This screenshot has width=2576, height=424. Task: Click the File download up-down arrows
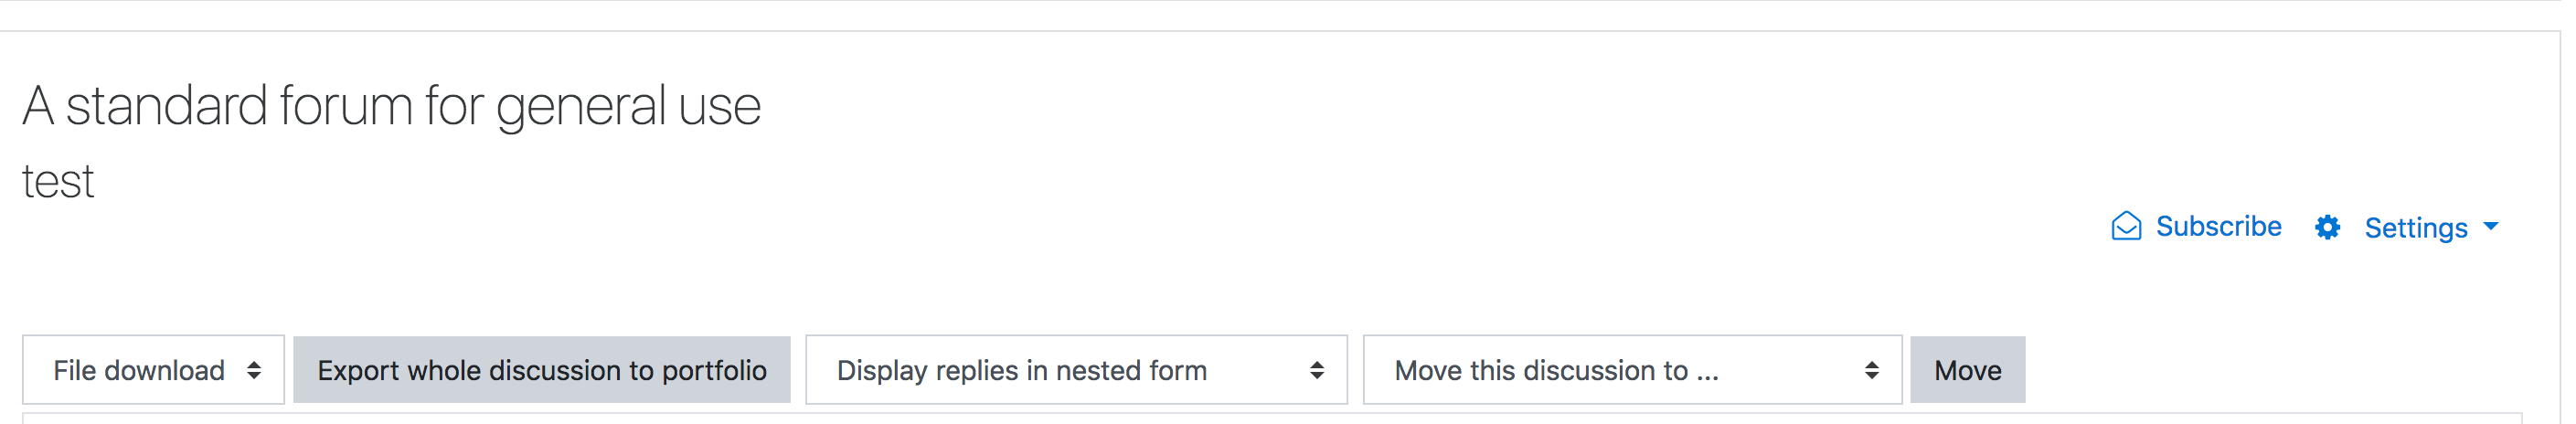(254, 370)
